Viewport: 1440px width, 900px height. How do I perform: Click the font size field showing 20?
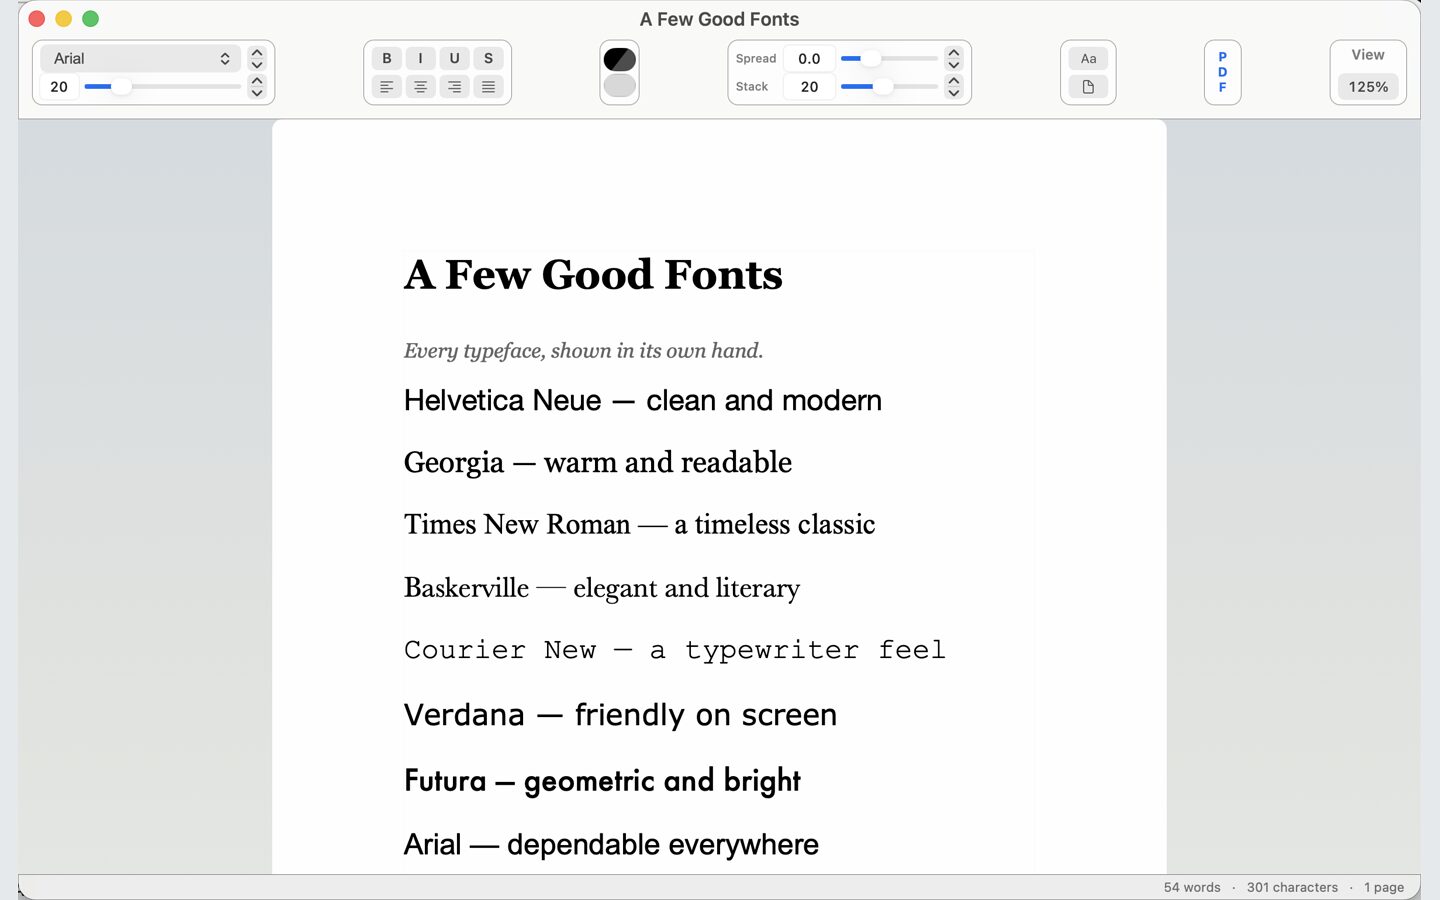point(59,87)
